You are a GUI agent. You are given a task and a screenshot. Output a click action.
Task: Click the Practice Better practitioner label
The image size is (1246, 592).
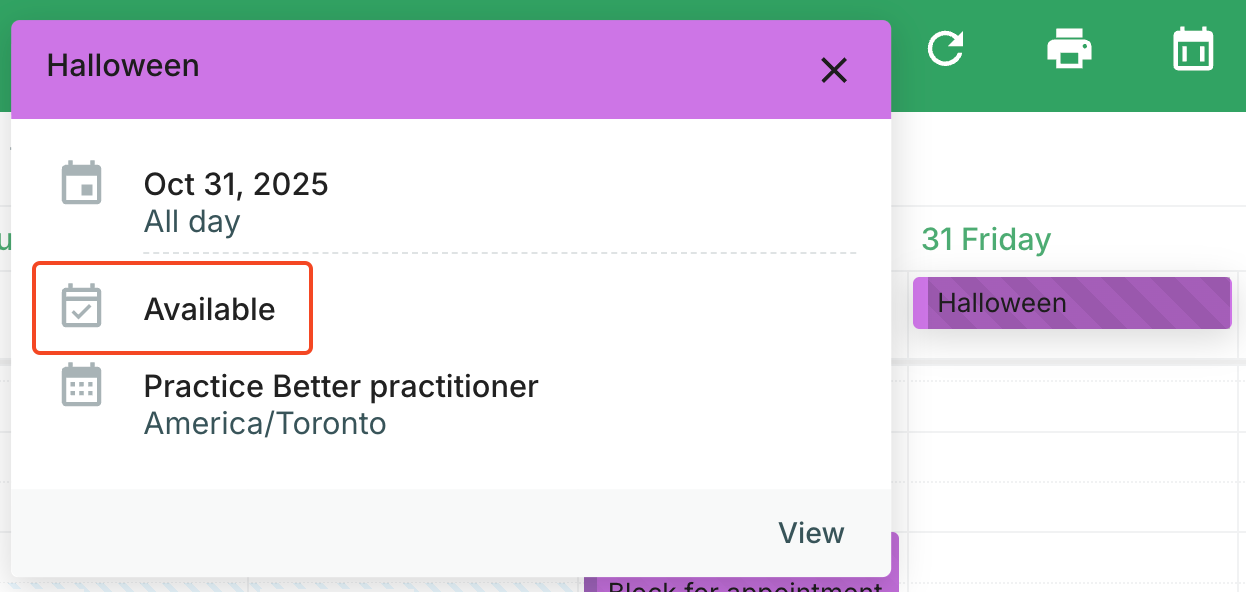click(341, 386)
